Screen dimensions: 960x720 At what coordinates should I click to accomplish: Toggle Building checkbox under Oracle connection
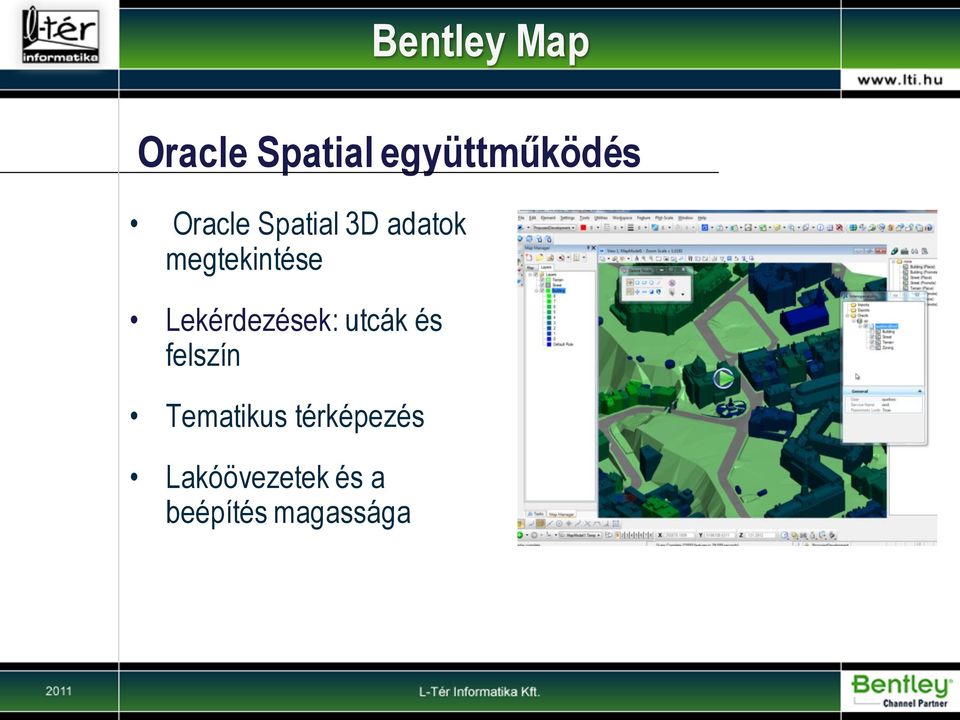(872, 332)
